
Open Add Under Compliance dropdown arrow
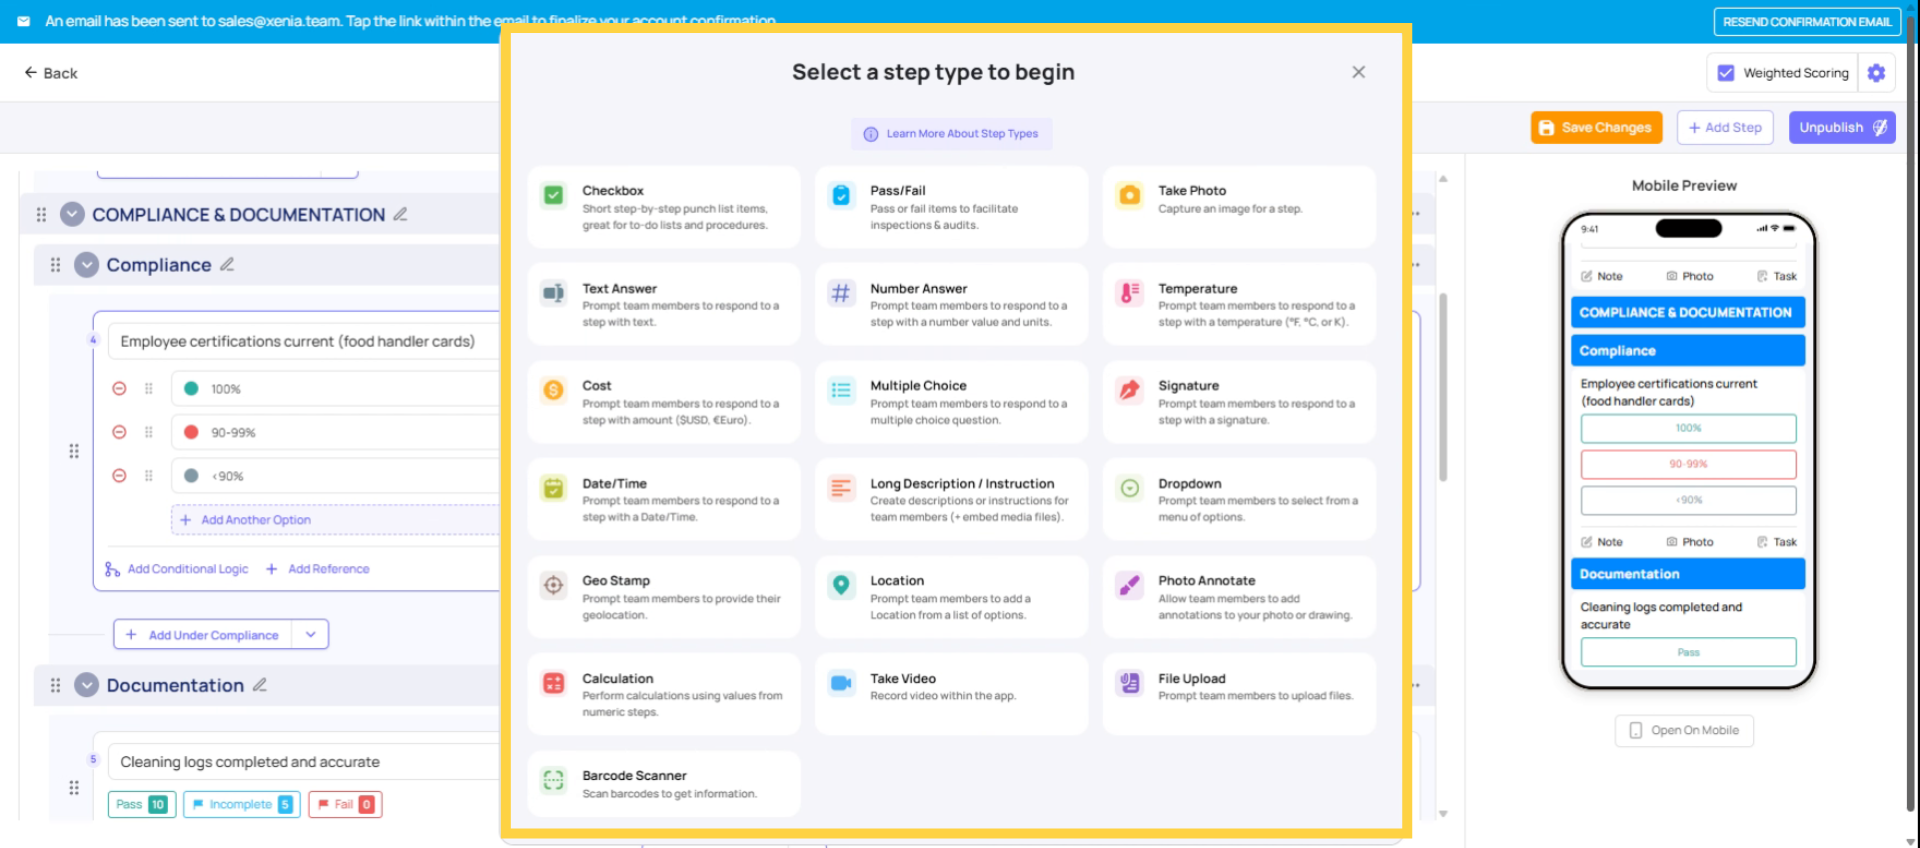click(310, 635)
